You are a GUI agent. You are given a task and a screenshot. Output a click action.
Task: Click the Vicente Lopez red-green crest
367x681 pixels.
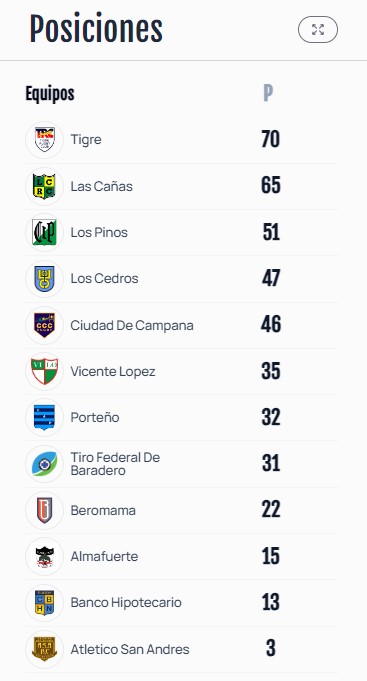coord(44,371)
